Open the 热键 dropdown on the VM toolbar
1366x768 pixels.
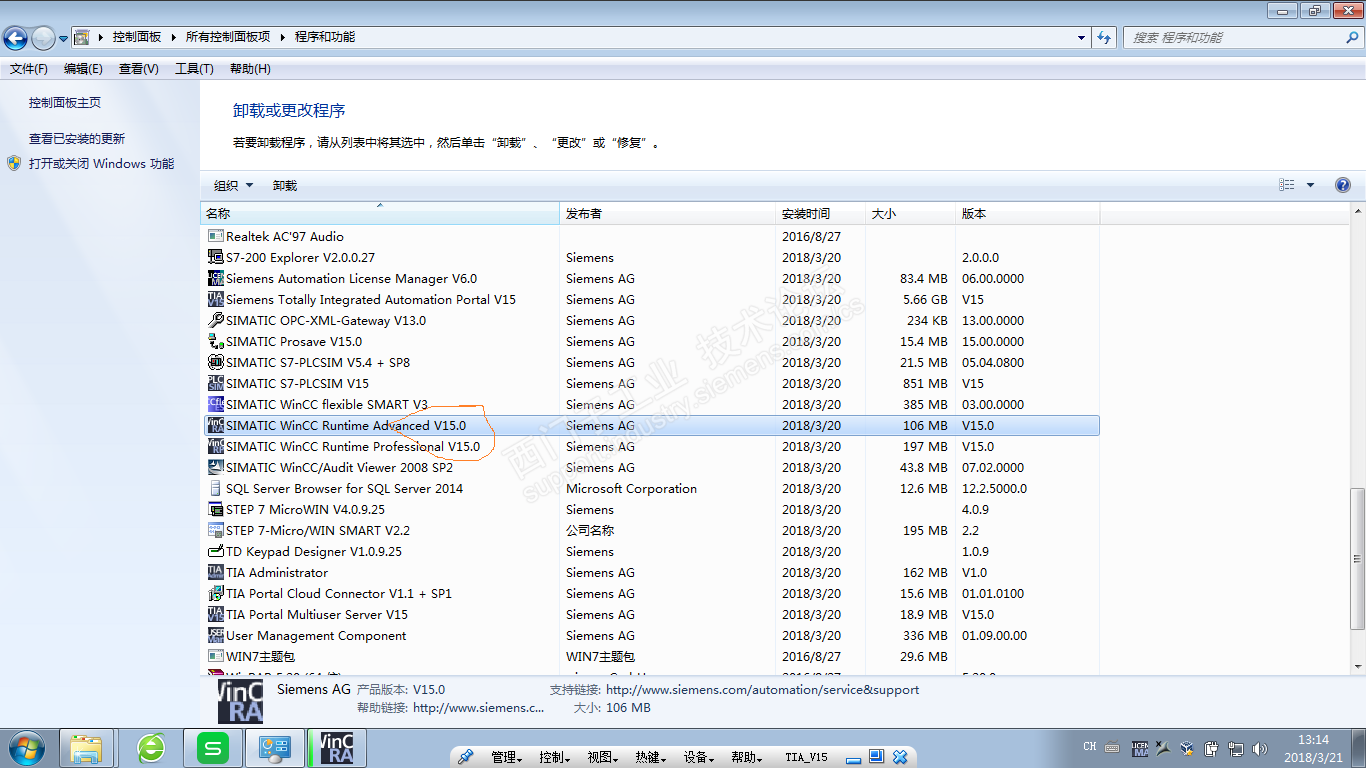click(x=651, y=758)
